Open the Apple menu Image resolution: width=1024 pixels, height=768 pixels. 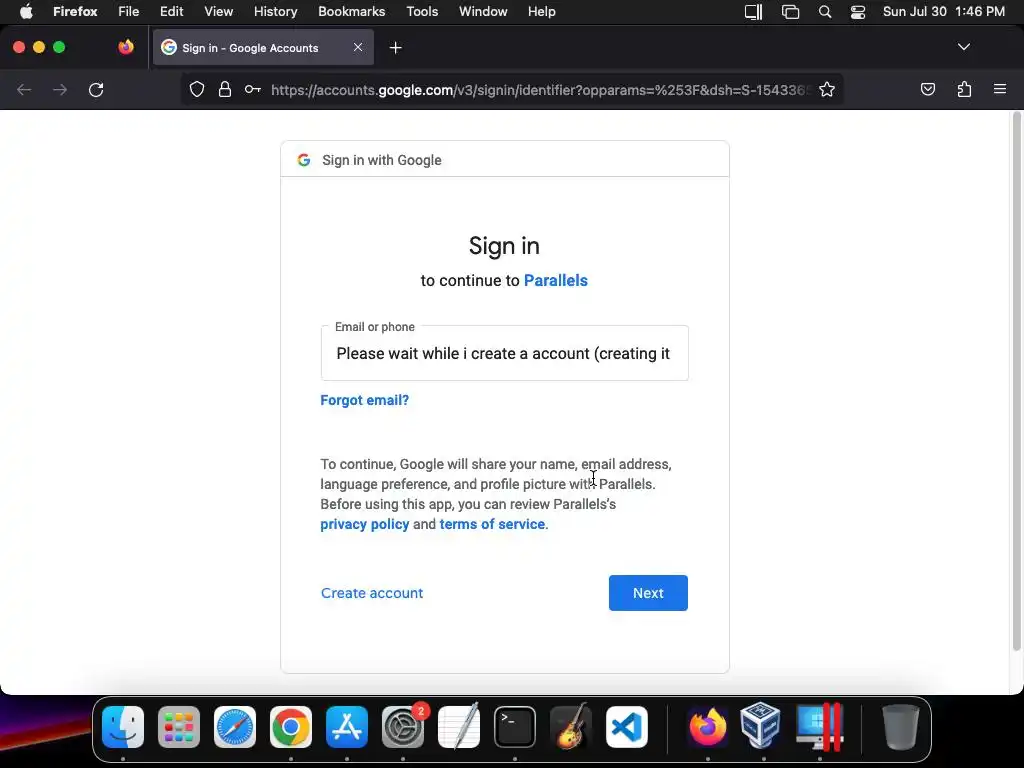pyautogui.click(x=26, y=11)
